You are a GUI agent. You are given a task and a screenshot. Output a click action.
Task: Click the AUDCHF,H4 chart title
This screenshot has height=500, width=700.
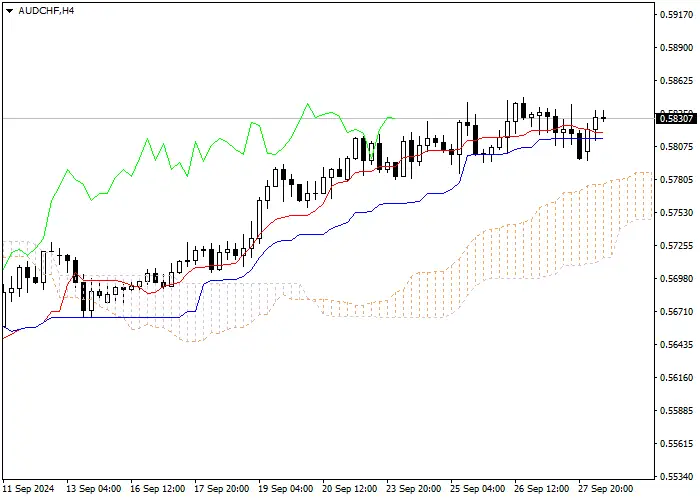point(46,11)
